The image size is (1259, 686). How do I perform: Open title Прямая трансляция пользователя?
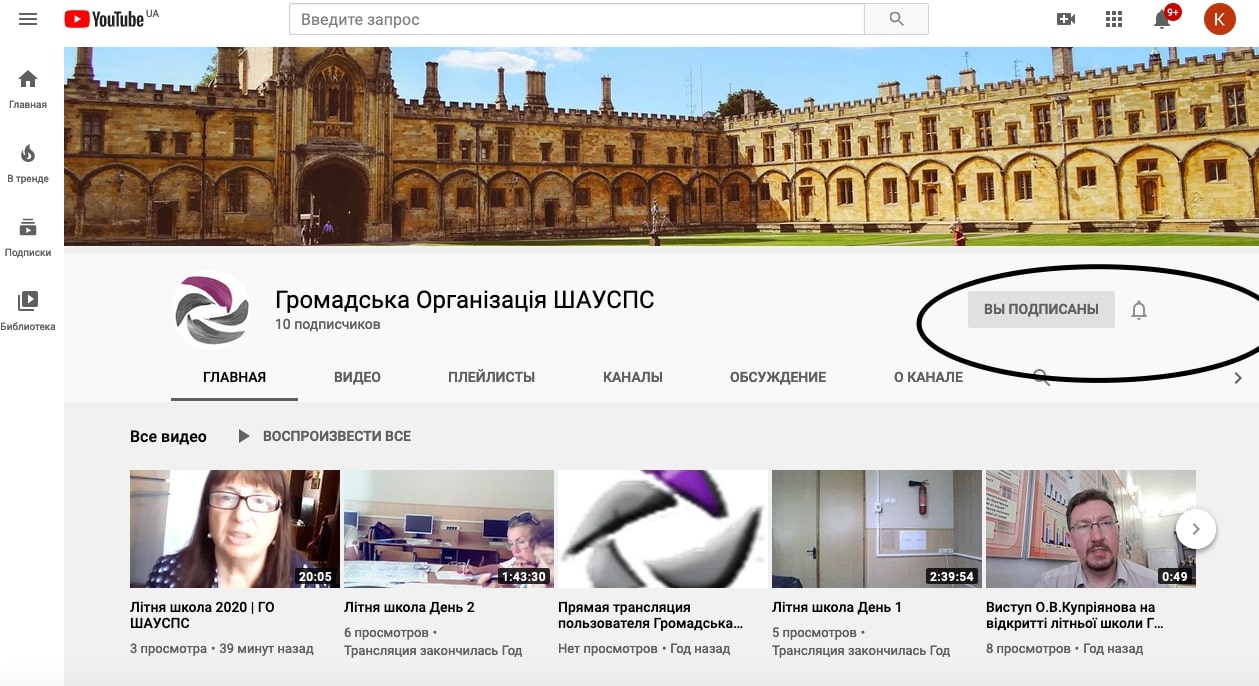pos(651,615)
